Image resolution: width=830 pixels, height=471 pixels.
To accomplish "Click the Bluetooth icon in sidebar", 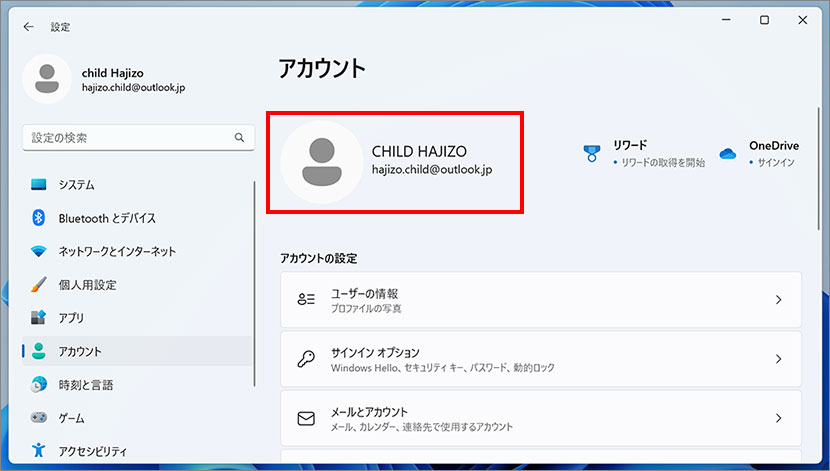I will click(x=39, y=218).
